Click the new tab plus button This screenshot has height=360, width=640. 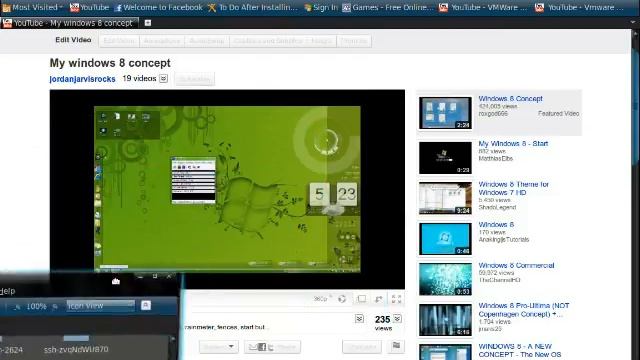[x=148, y=23]
